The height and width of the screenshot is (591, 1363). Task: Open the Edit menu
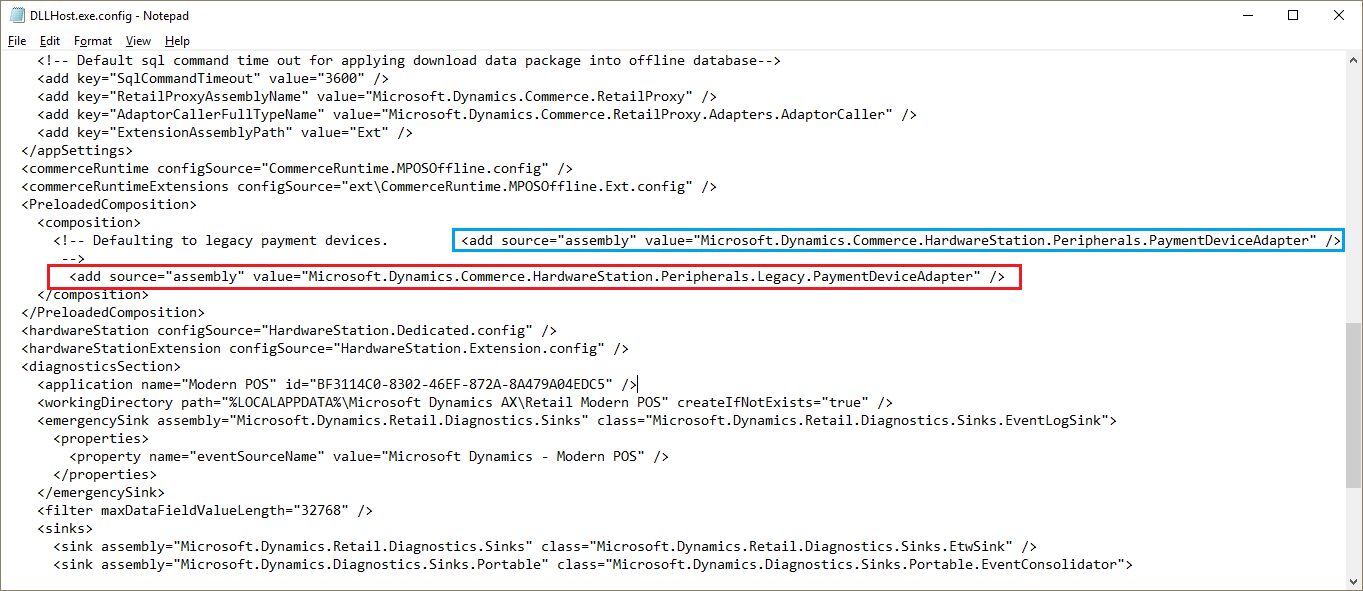(50, 41)
